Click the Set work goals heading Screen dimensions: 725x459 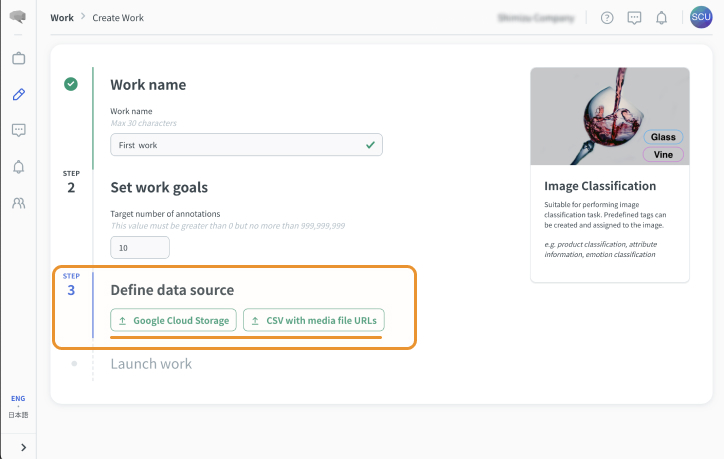click(159, 187)
